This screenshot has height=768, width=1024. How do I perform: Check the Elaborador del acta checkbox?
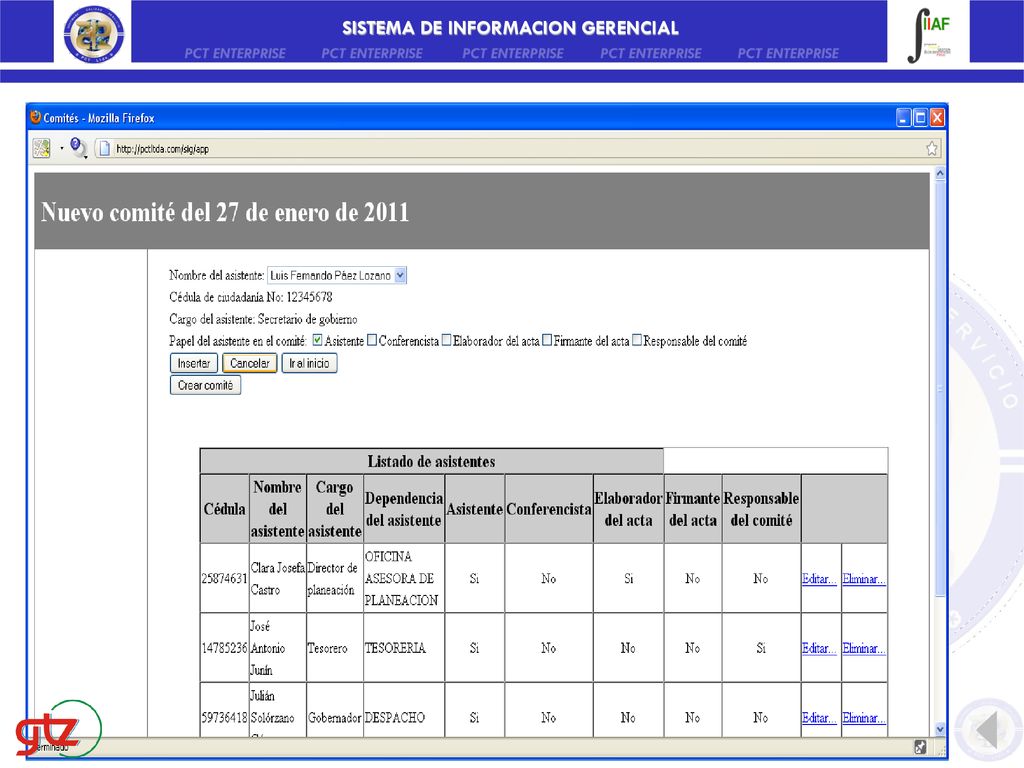coord(446,340)
